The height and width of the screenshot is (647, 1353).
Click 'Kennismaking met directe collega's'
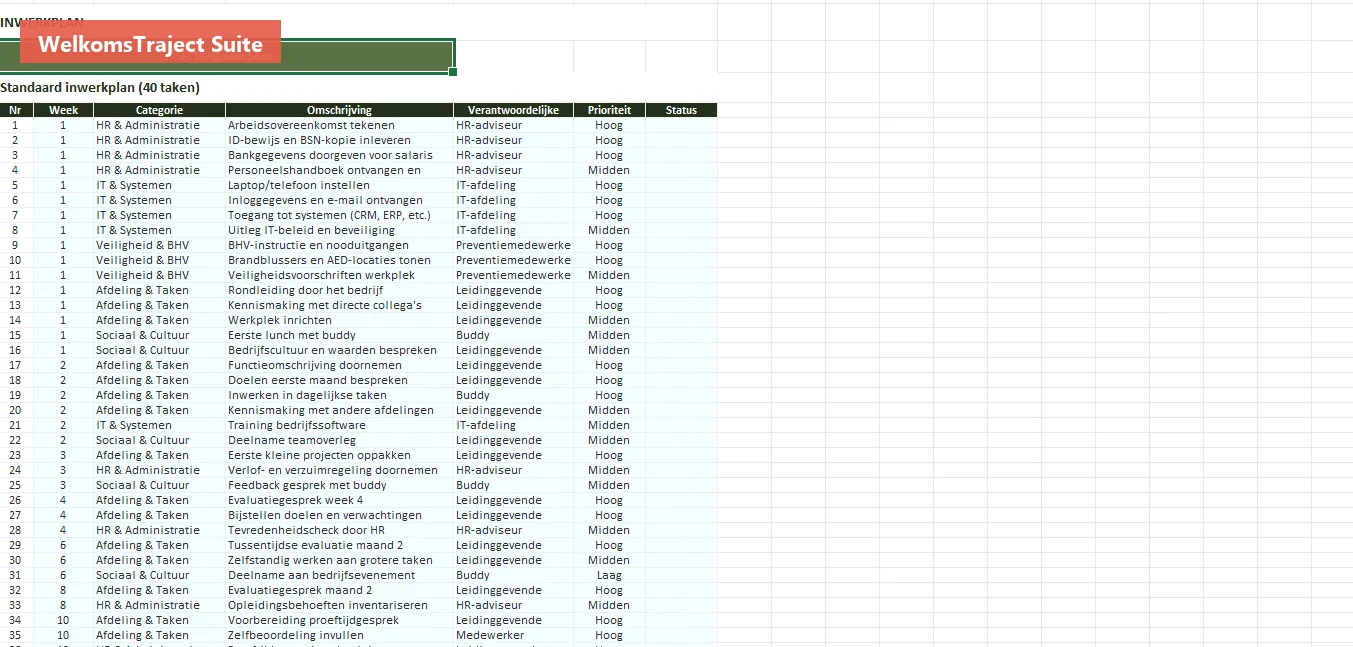coord(340,305)
